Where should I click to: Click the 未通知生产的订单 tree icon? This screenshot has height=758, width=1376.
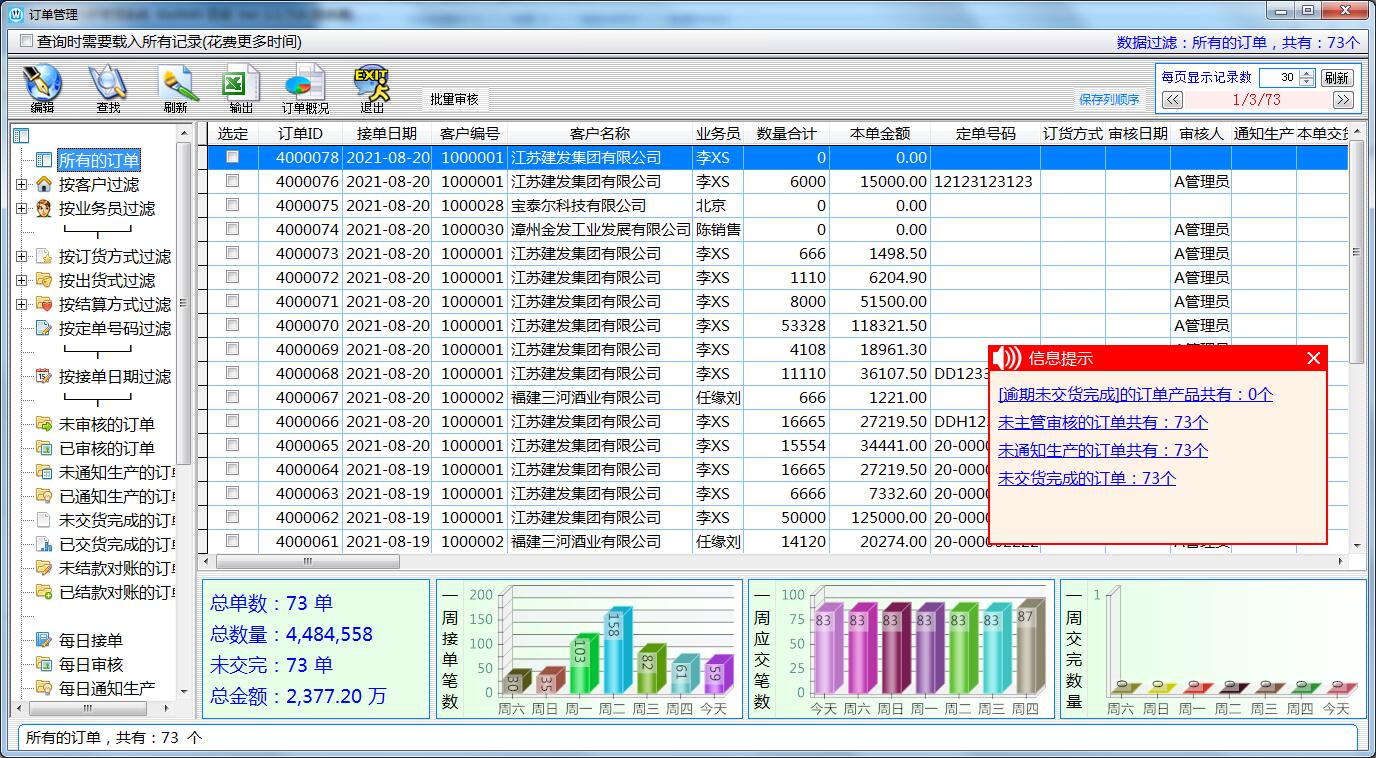tap(43, 472)
